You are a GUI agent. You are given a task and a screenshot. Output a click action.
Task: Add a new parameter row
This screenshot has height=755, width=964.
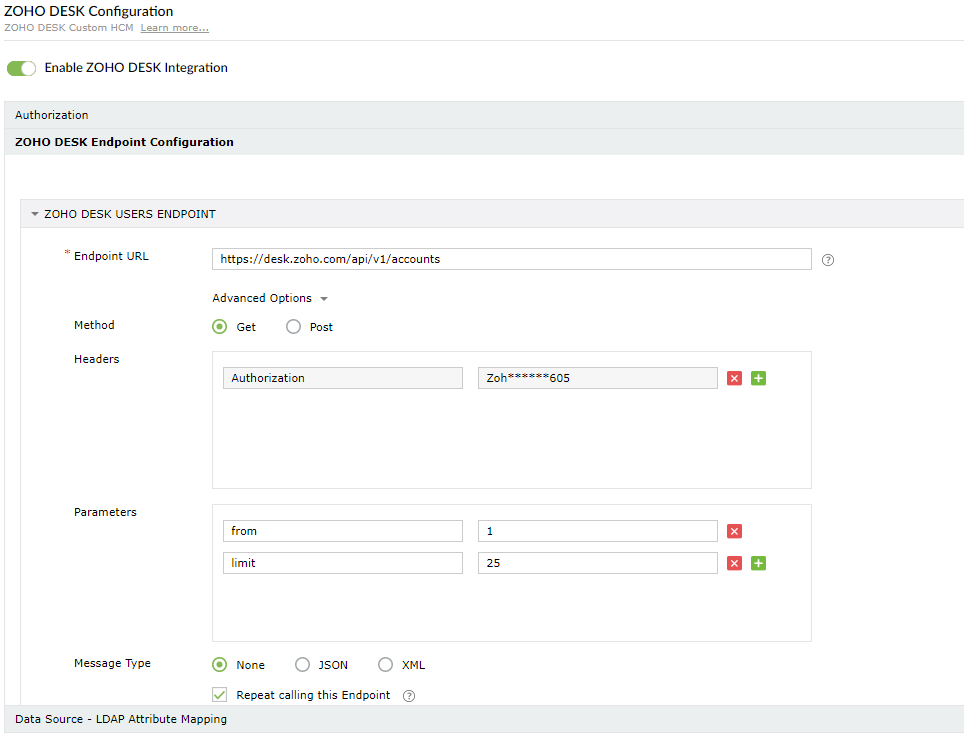tap(758, 563)
